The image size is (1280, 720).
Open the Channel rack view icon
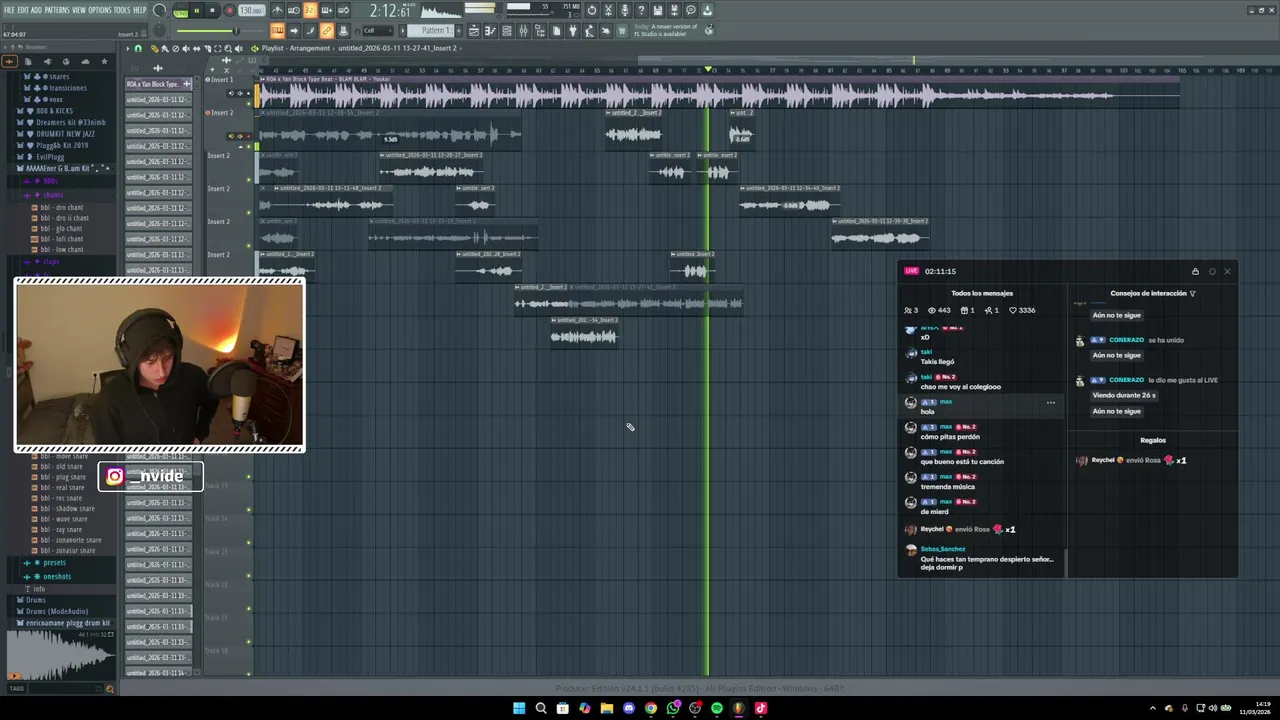point(507,31)
